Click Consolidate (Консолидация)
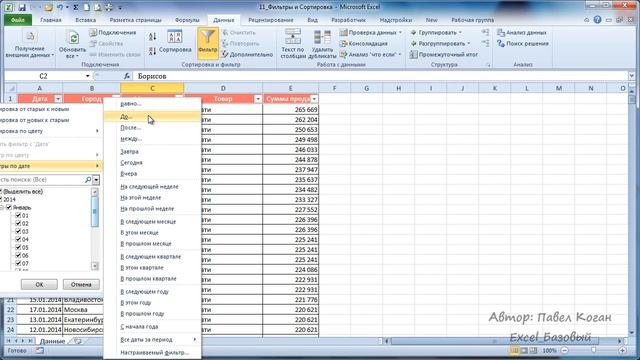Screen dimensions: 640x360 pos(364,43)
